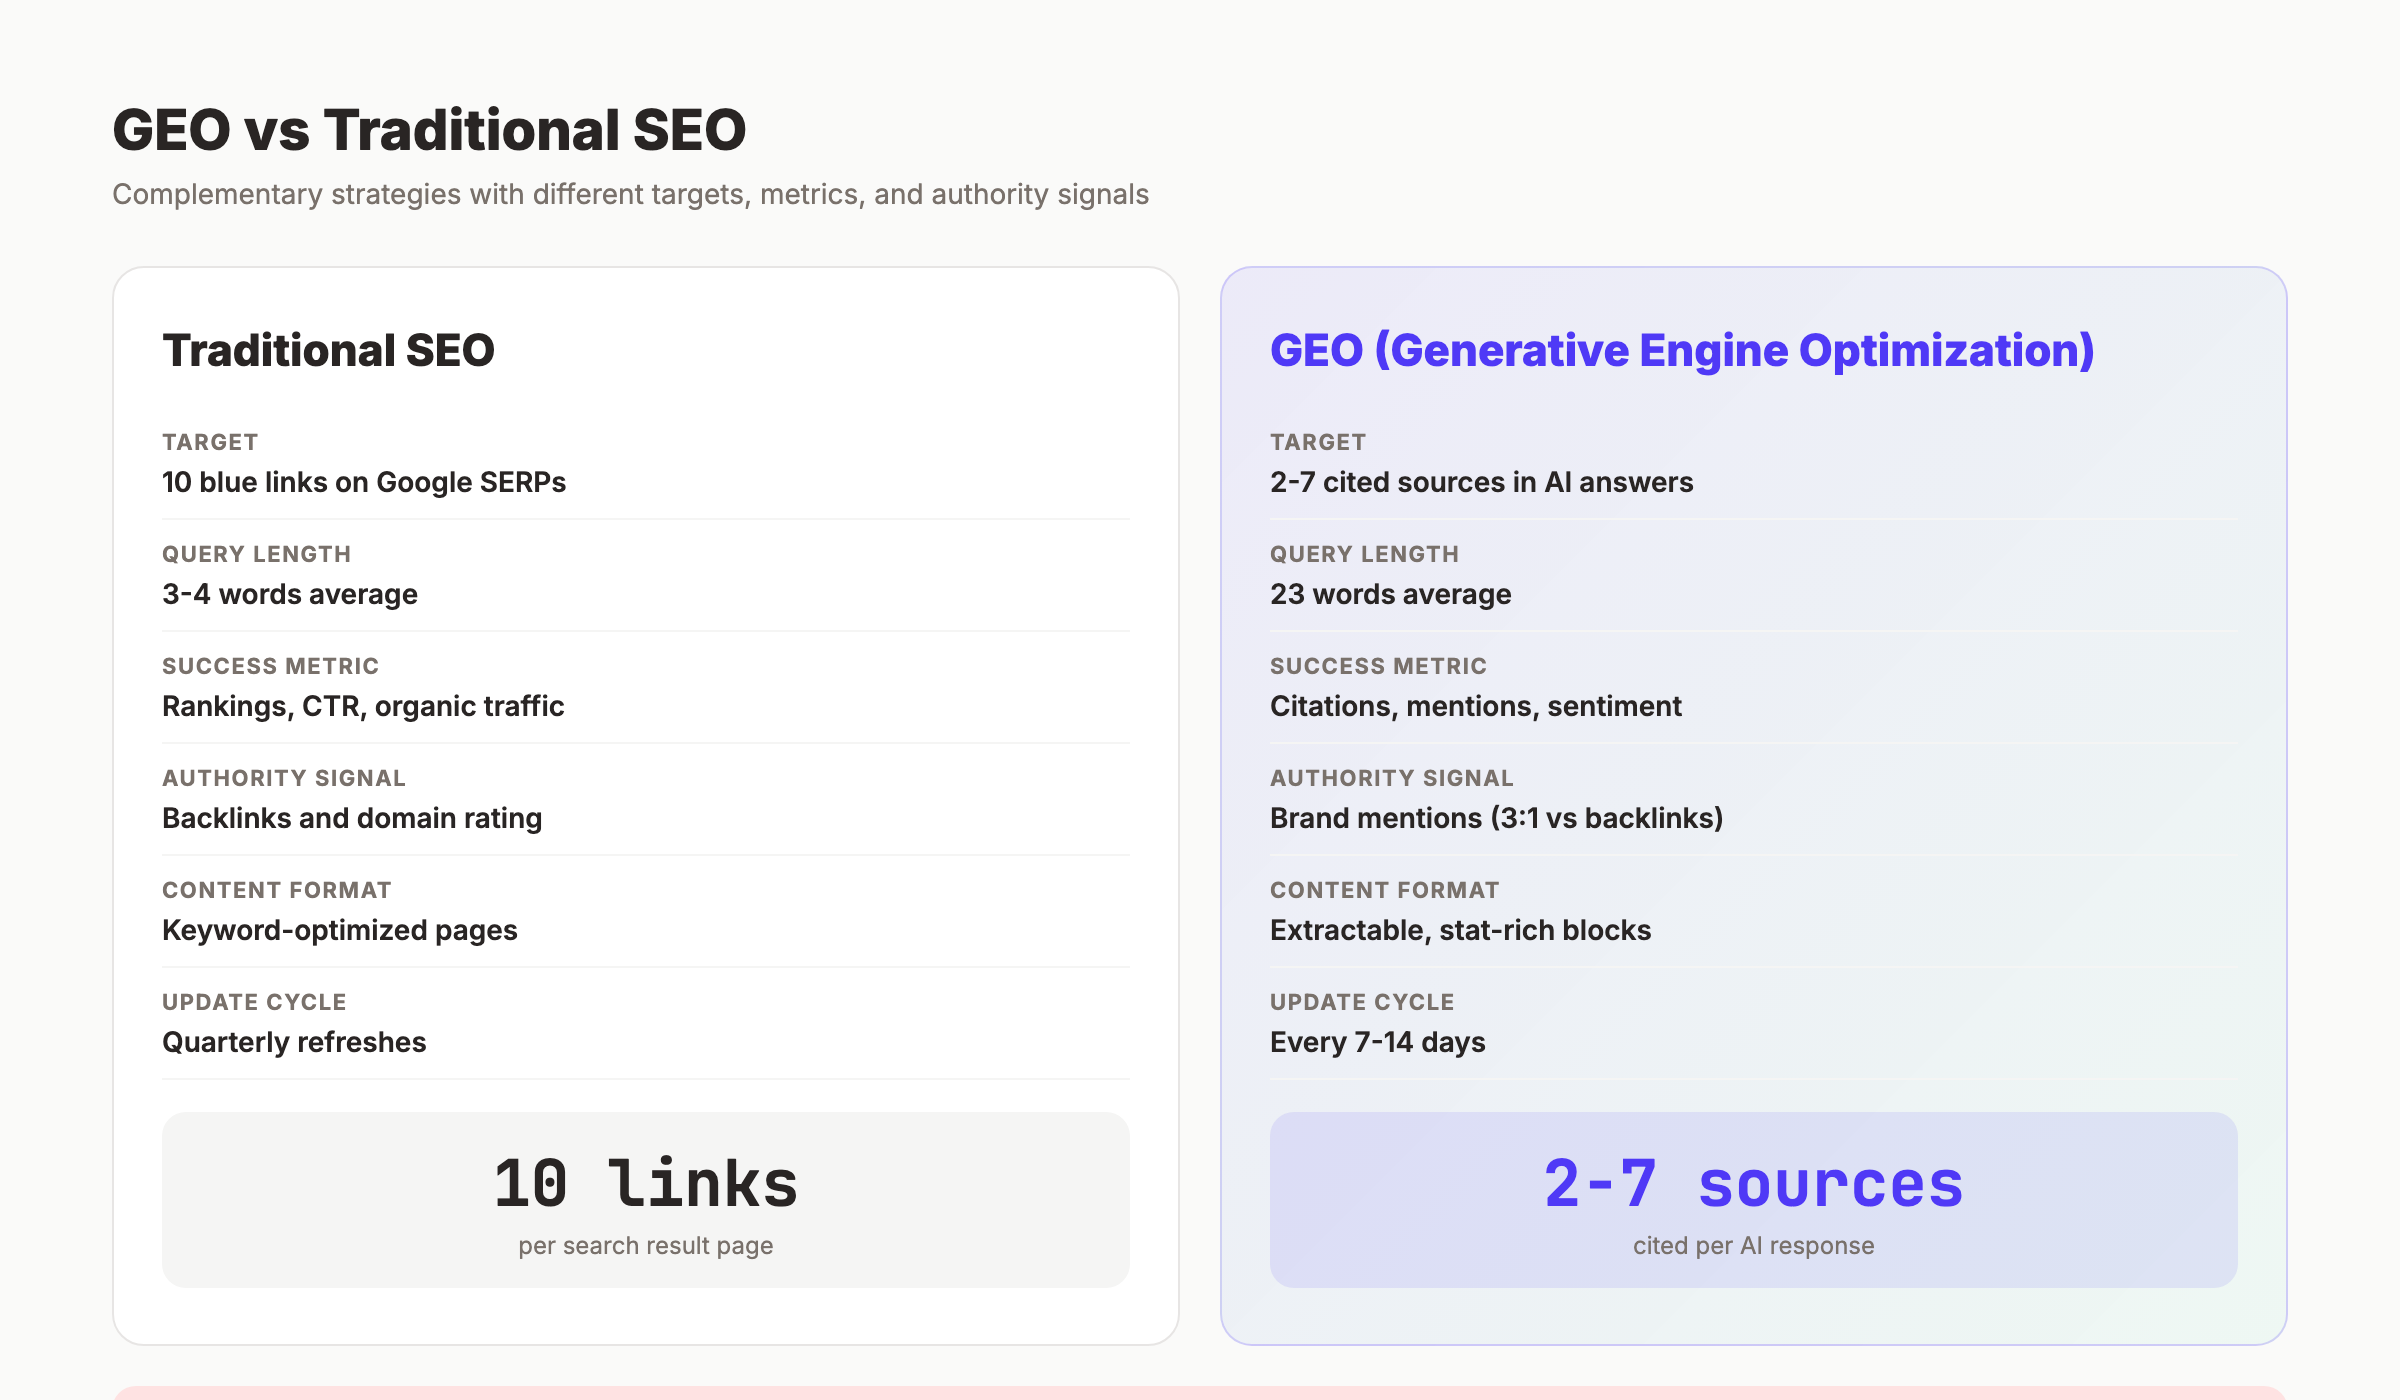Select "10 blue links on Google SERPs" text

[x=364, y=481]
